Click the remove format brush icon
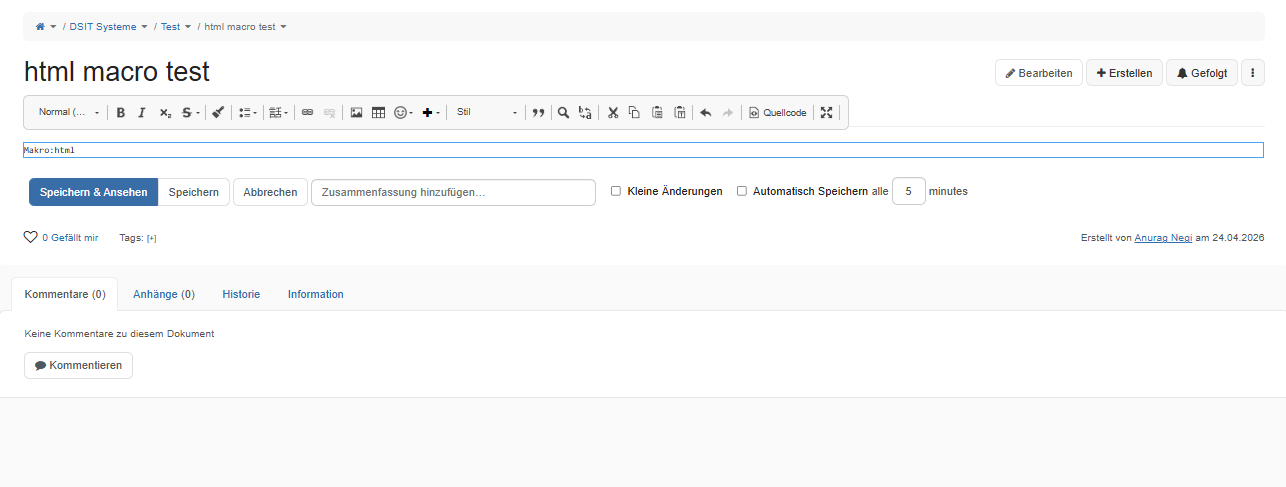Image resolution: width=1286 pixels, height=487 pixels. coord(218,113)
